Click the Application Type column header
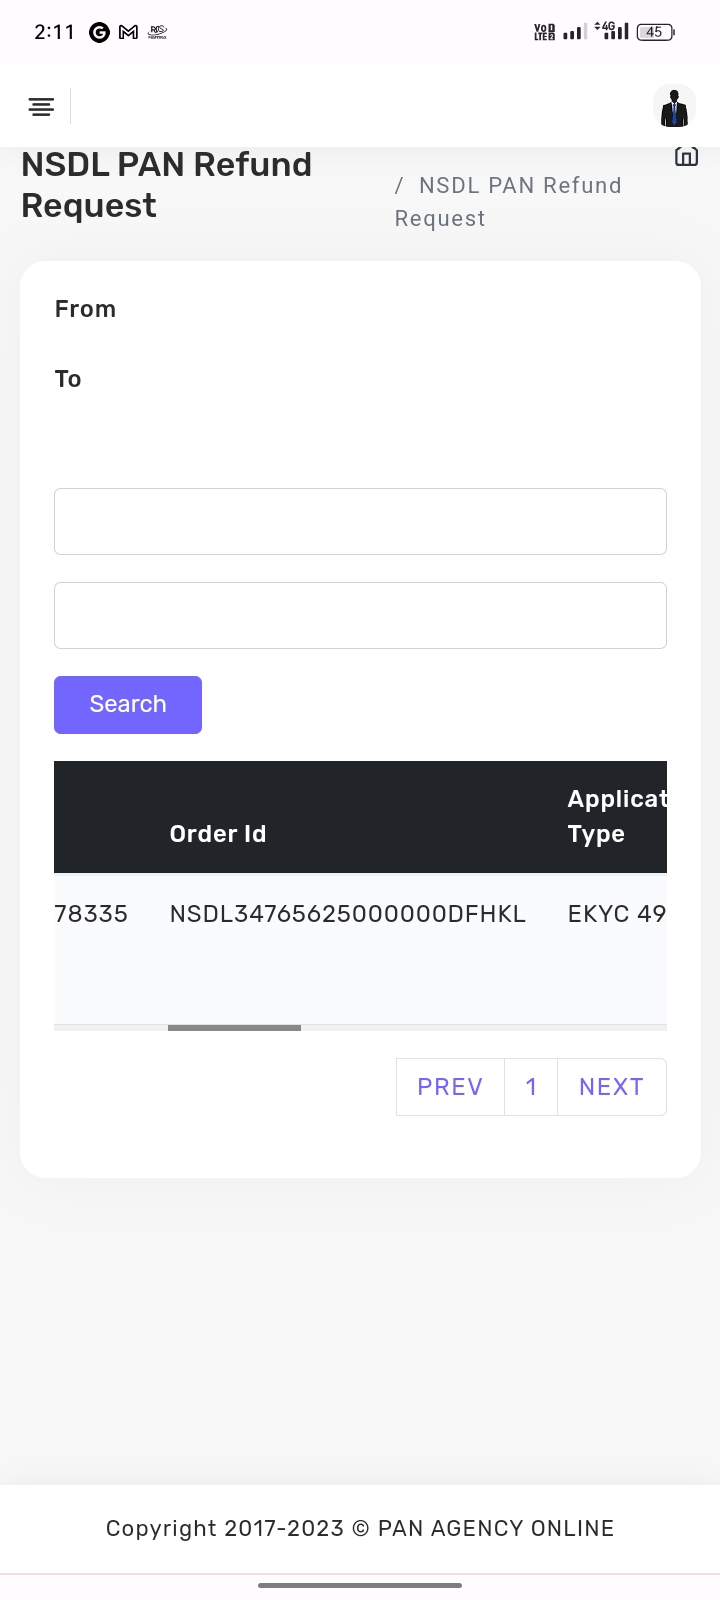The width and height of the screenshot is (720, 1600). coord(616,816)
